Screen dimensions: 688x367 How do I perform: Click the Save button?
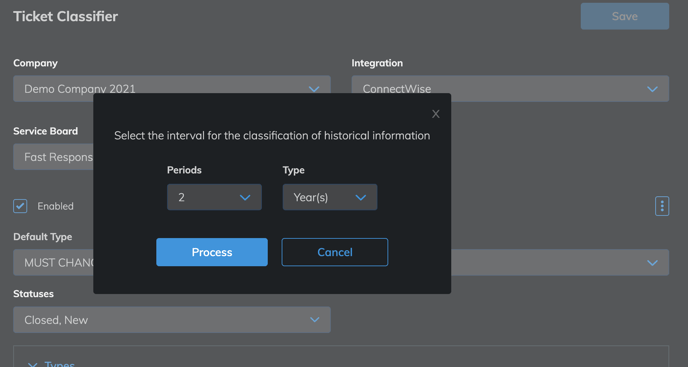[x=625, y=16]
